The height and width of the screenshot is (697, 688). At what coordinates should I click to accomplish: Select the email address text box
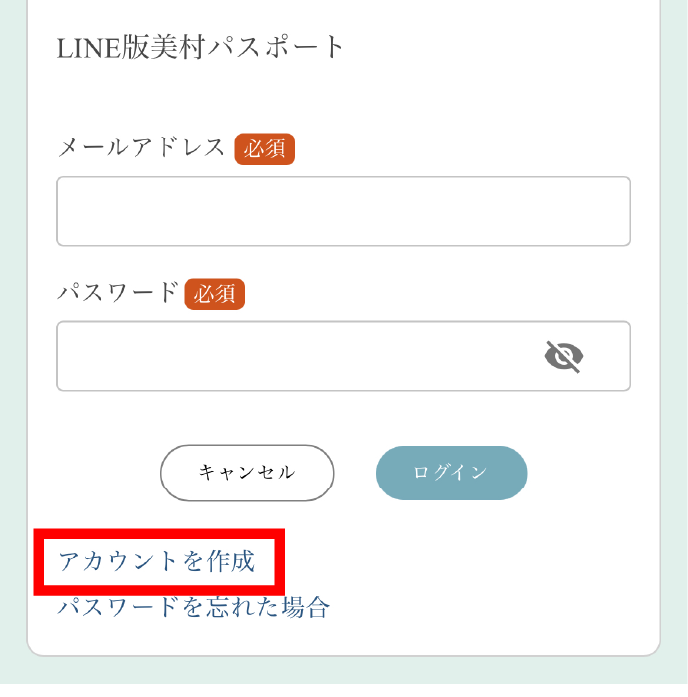pyautogui.click(x=343, y=211)
